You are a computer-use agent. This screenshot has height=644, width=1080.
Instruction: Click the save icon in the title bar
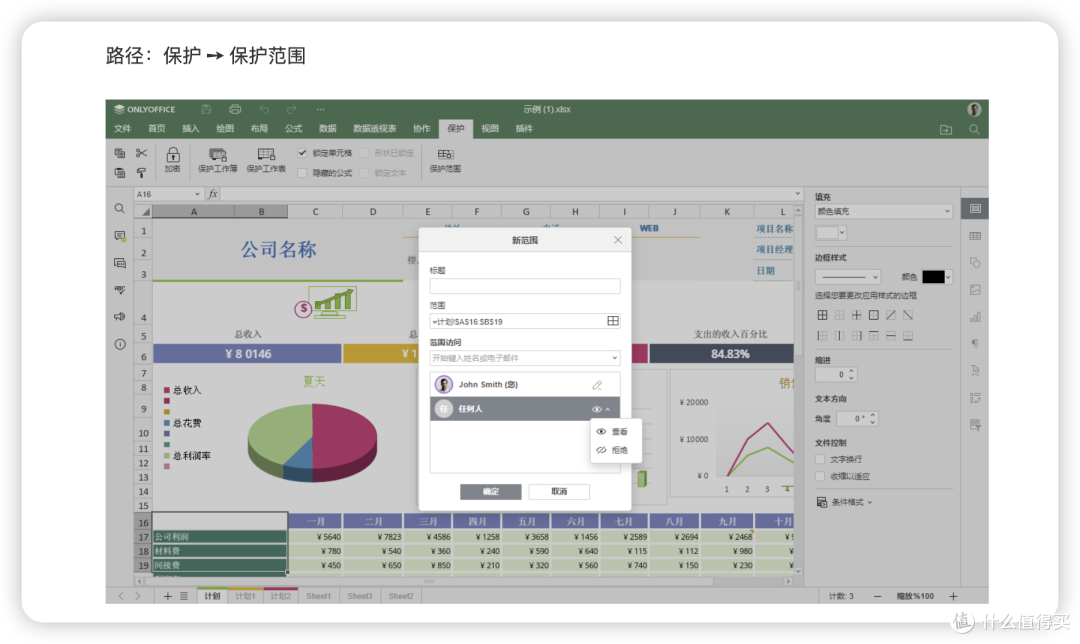coord(206,109)
